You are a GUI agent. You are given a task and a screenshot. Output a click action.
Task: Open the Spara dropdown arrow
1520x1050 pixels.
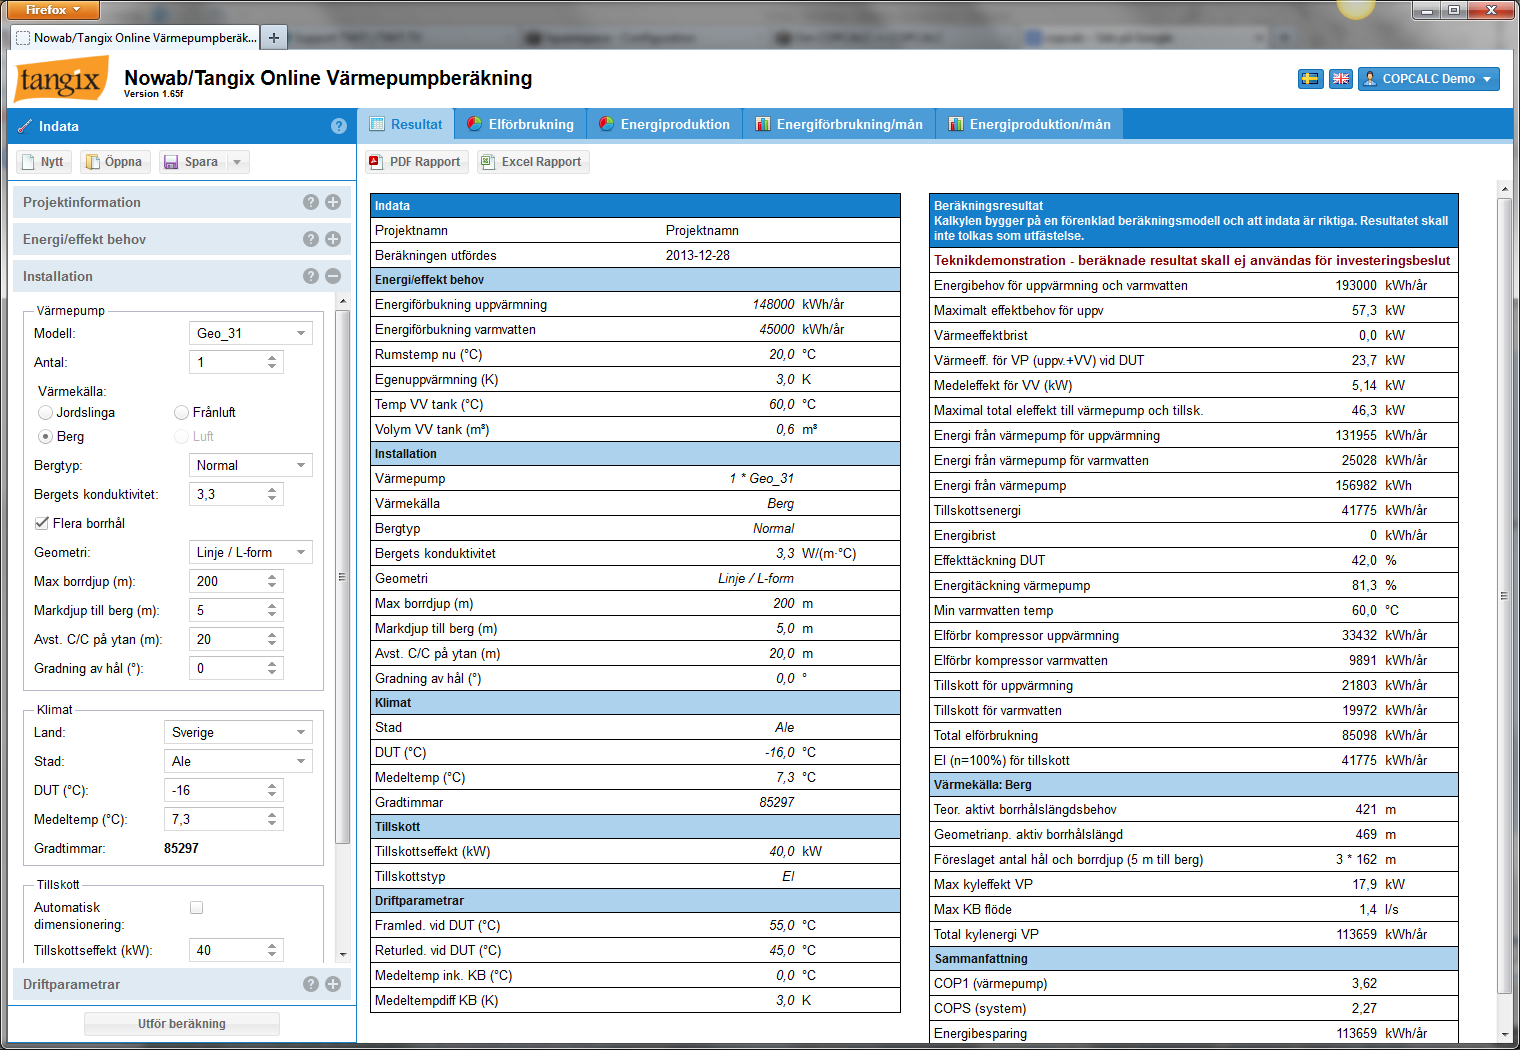(x=238, y=162)
